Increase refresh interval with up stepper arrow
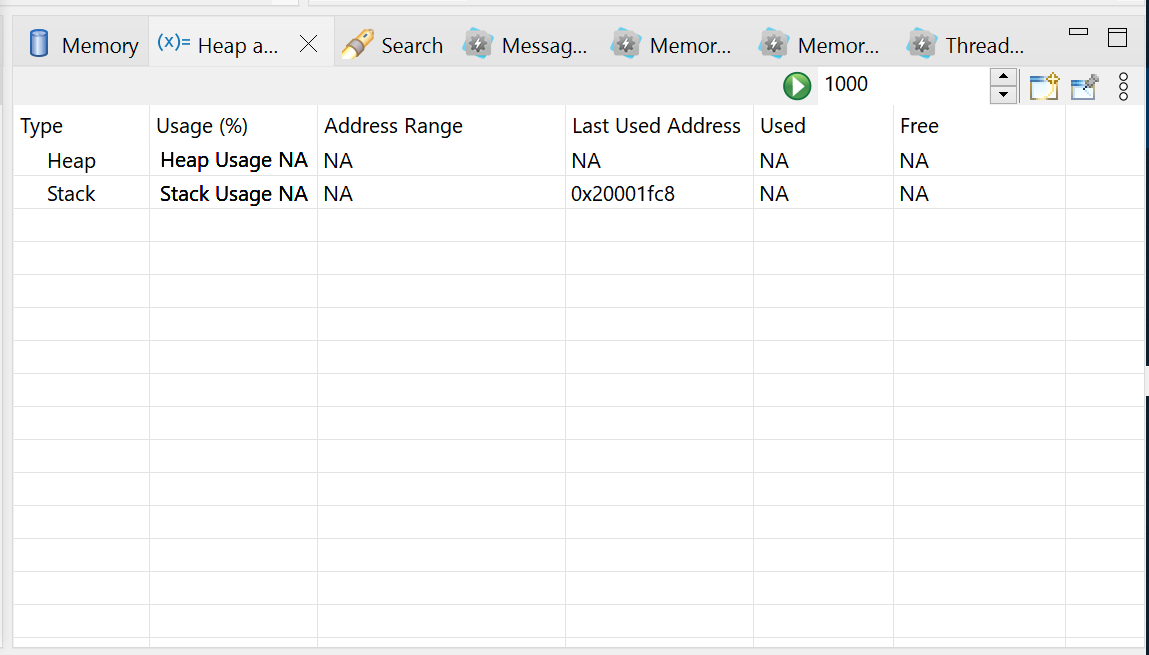The width and height of the screenshot is (1149, 655). pyautogui.click(x=1003, y=77)
